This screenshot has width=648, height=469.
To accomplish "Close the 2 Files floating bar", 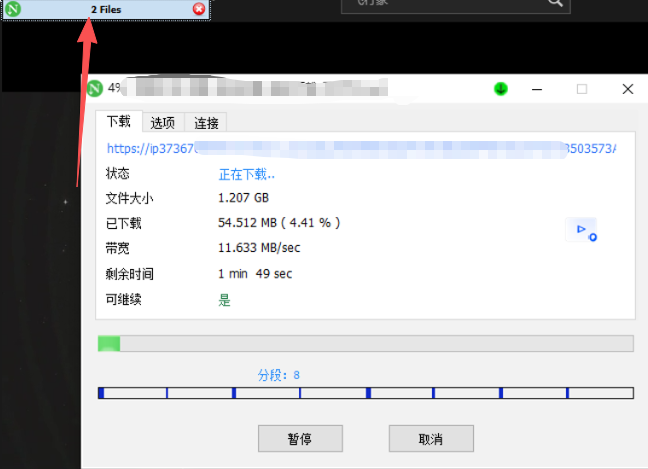I will pos(199,9).
